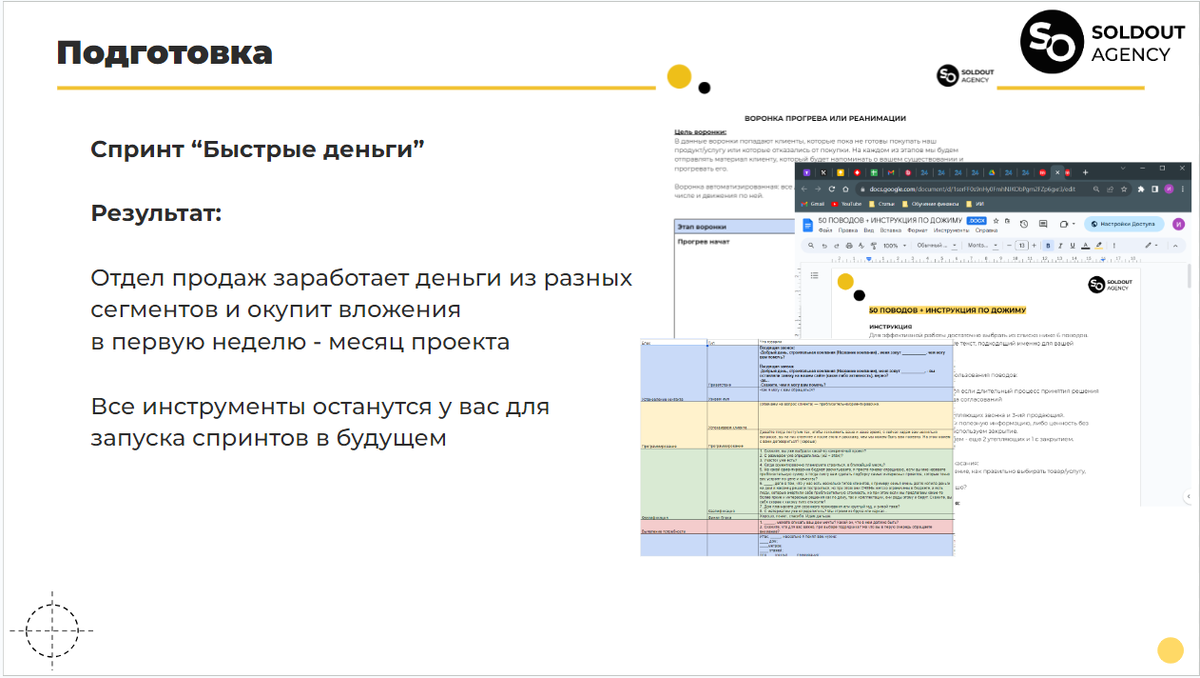Toggle italic formatting in Docs
The width and height of the screenshot is (1200, 678).
click(x=1061, y=245)
